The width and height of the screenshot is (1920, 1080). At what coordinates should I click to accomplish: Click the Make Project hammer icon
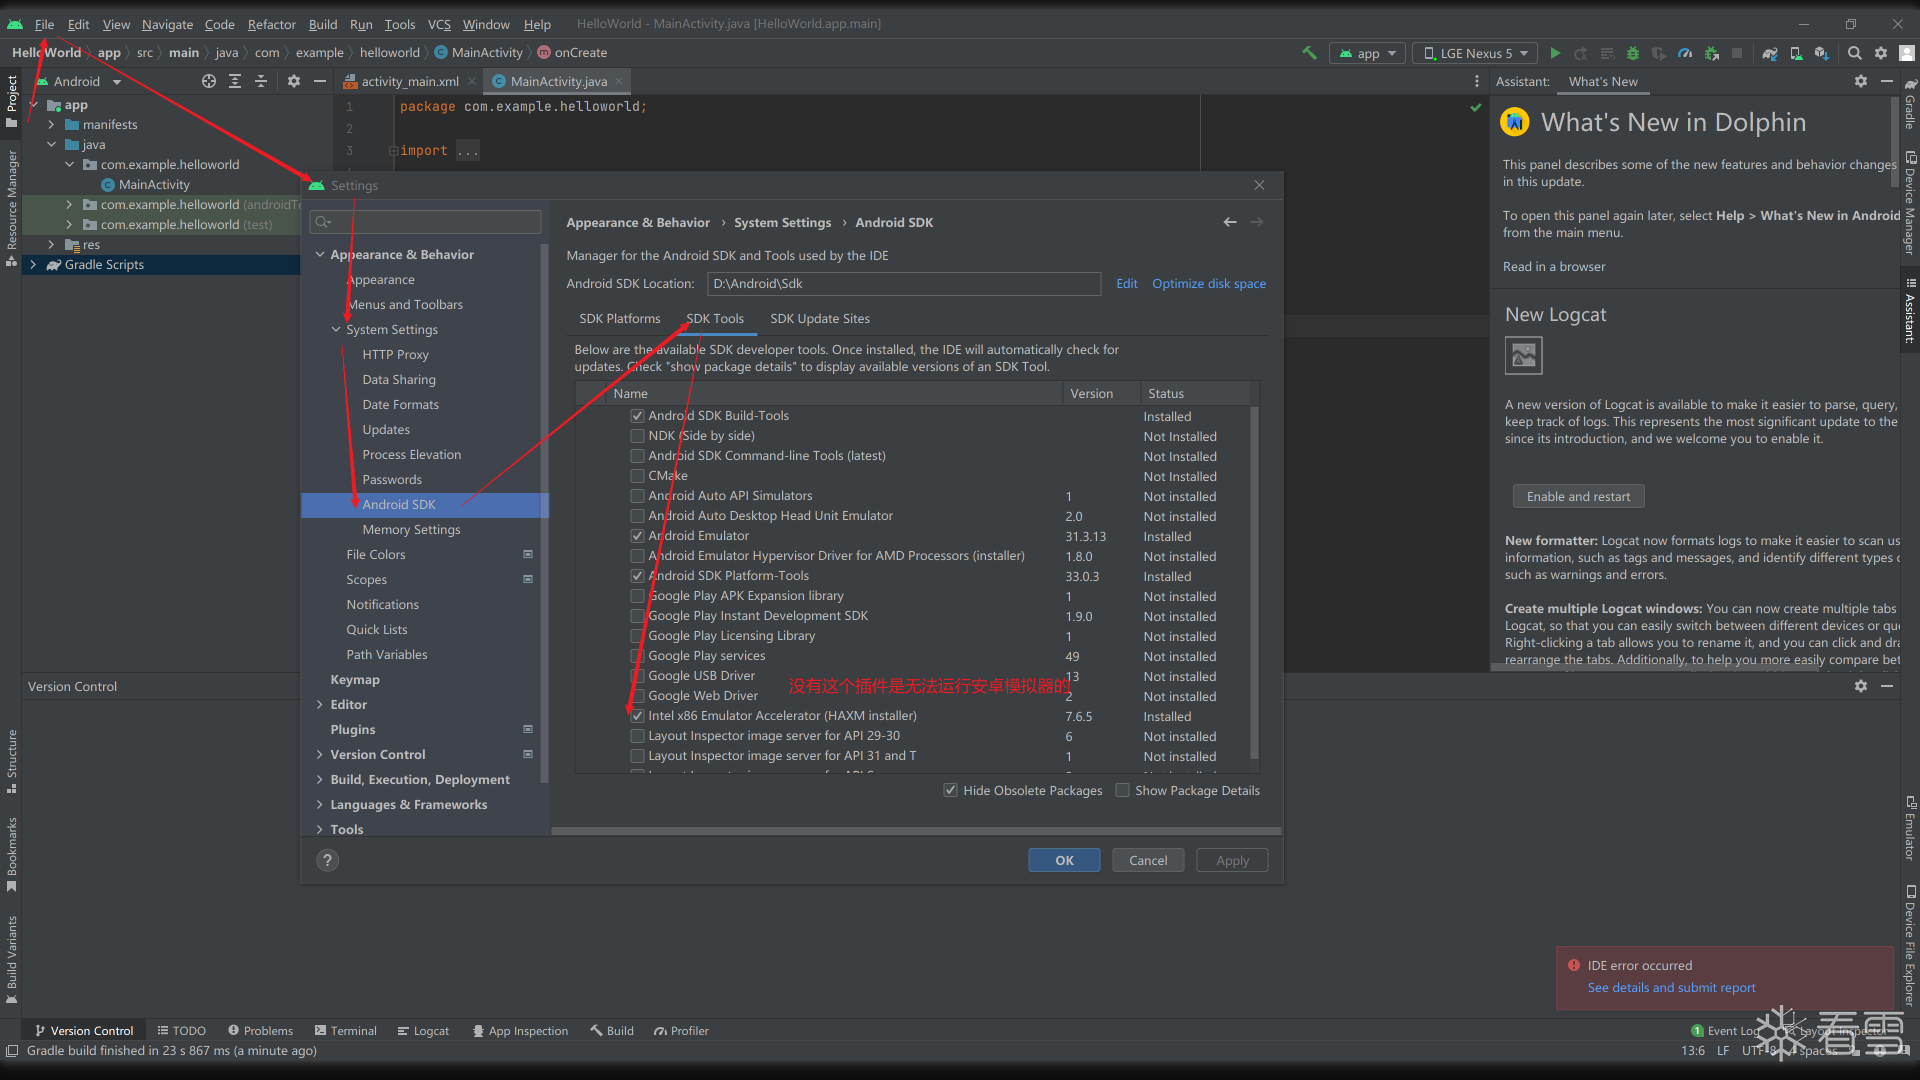coord(1309,53)
